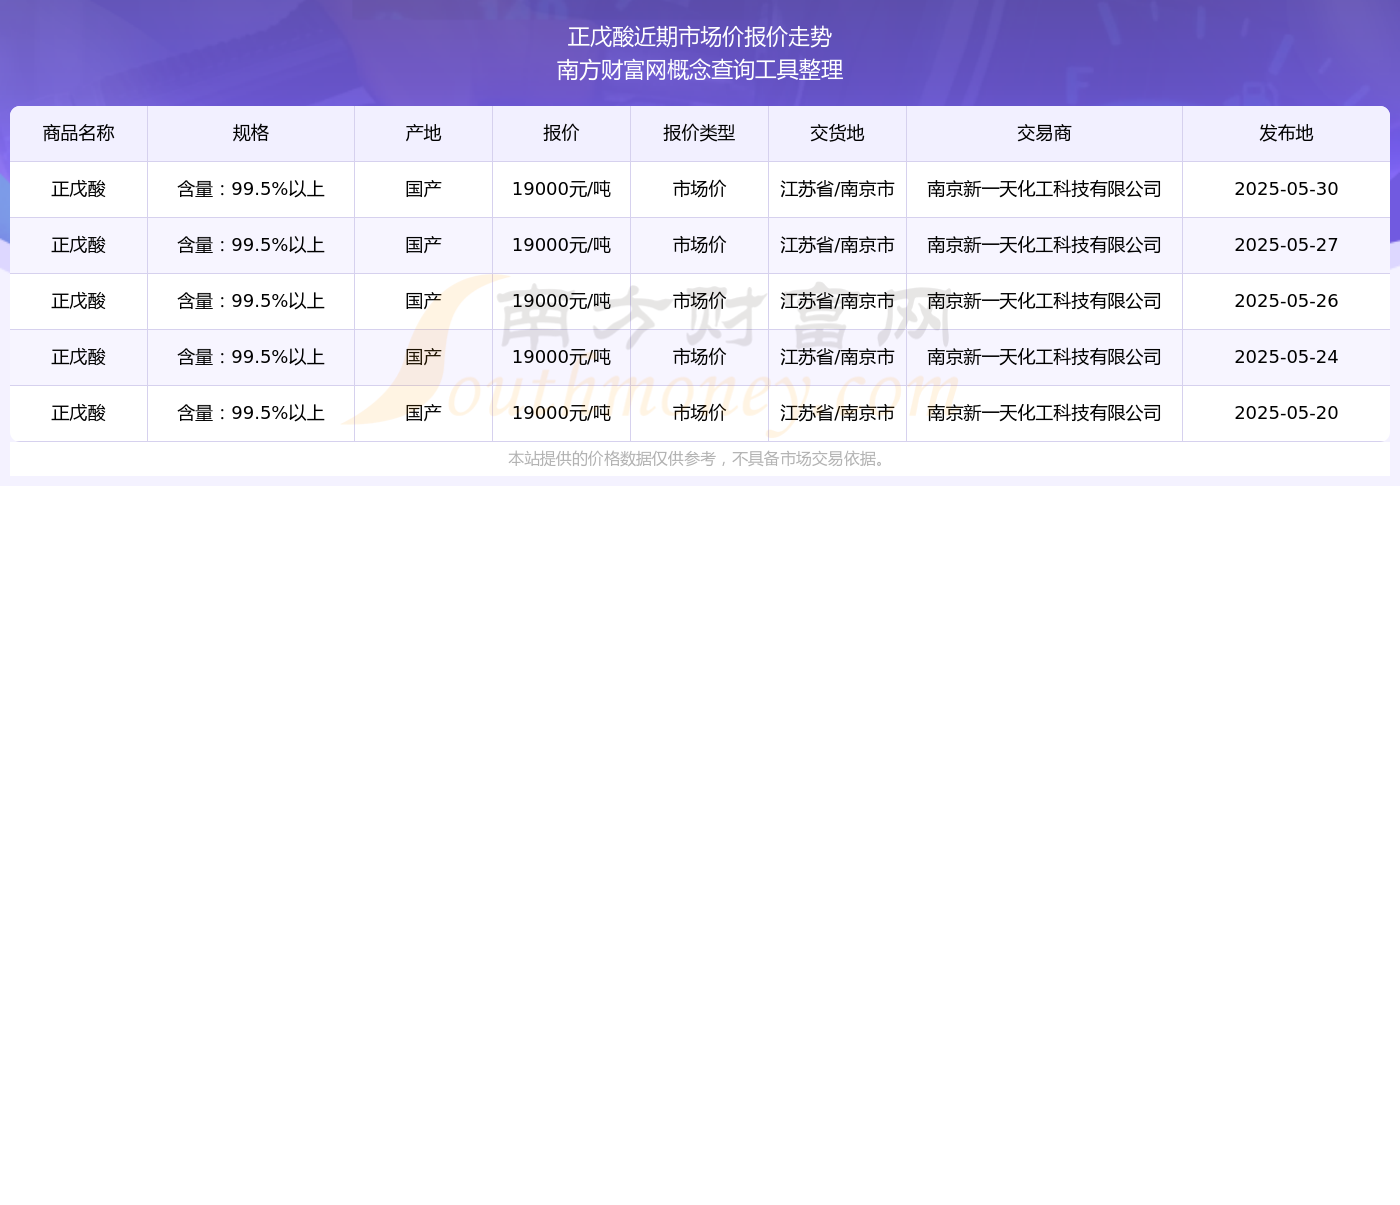Click 江苏省/南京市 in the 2025-05-20 row
Screen dimensions: 1400x1205
click(837, 413)
